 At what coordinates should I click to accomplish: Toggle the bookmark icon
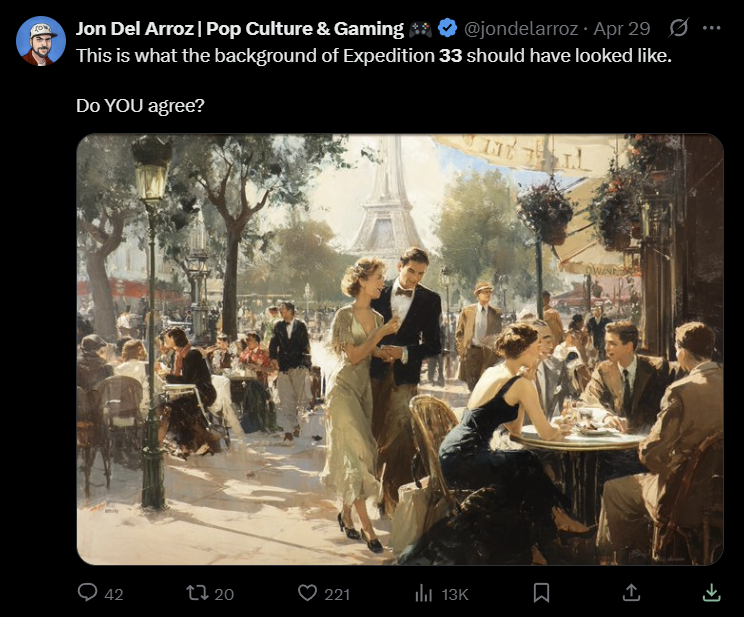click(x=541, y=593)
